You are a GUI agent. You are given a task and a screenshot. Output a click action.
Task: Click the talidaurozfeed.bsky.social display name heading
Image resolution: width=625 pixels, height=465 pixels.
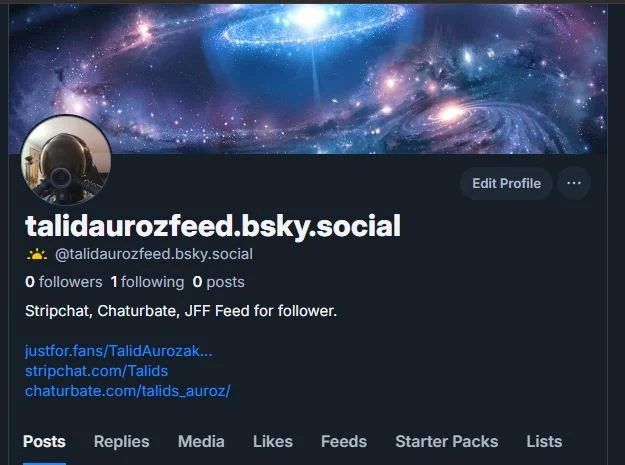click(x=213, y=226)
